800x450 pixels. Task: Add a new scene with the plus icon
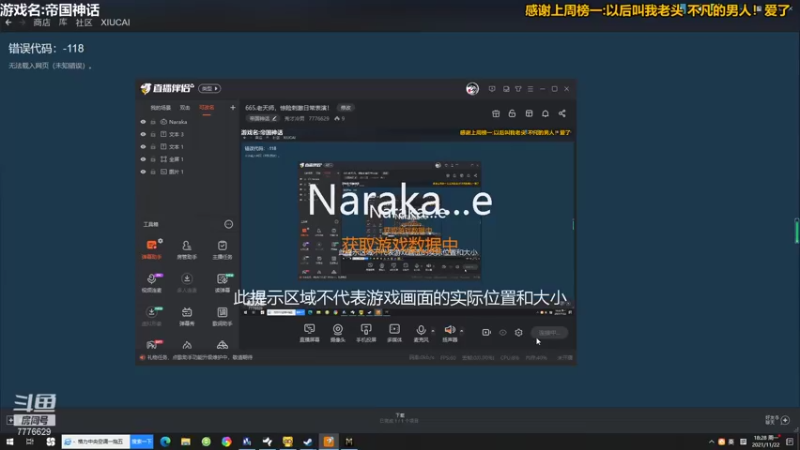coord(233,108)
